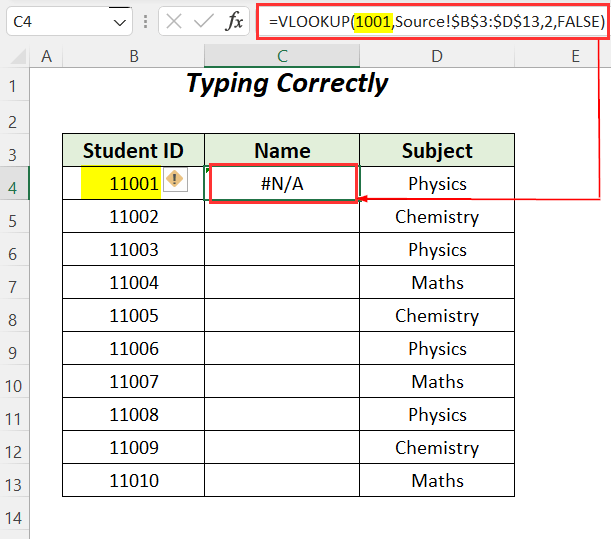
Task: Click the Name Box showing C4
Action: coord(69,21)
